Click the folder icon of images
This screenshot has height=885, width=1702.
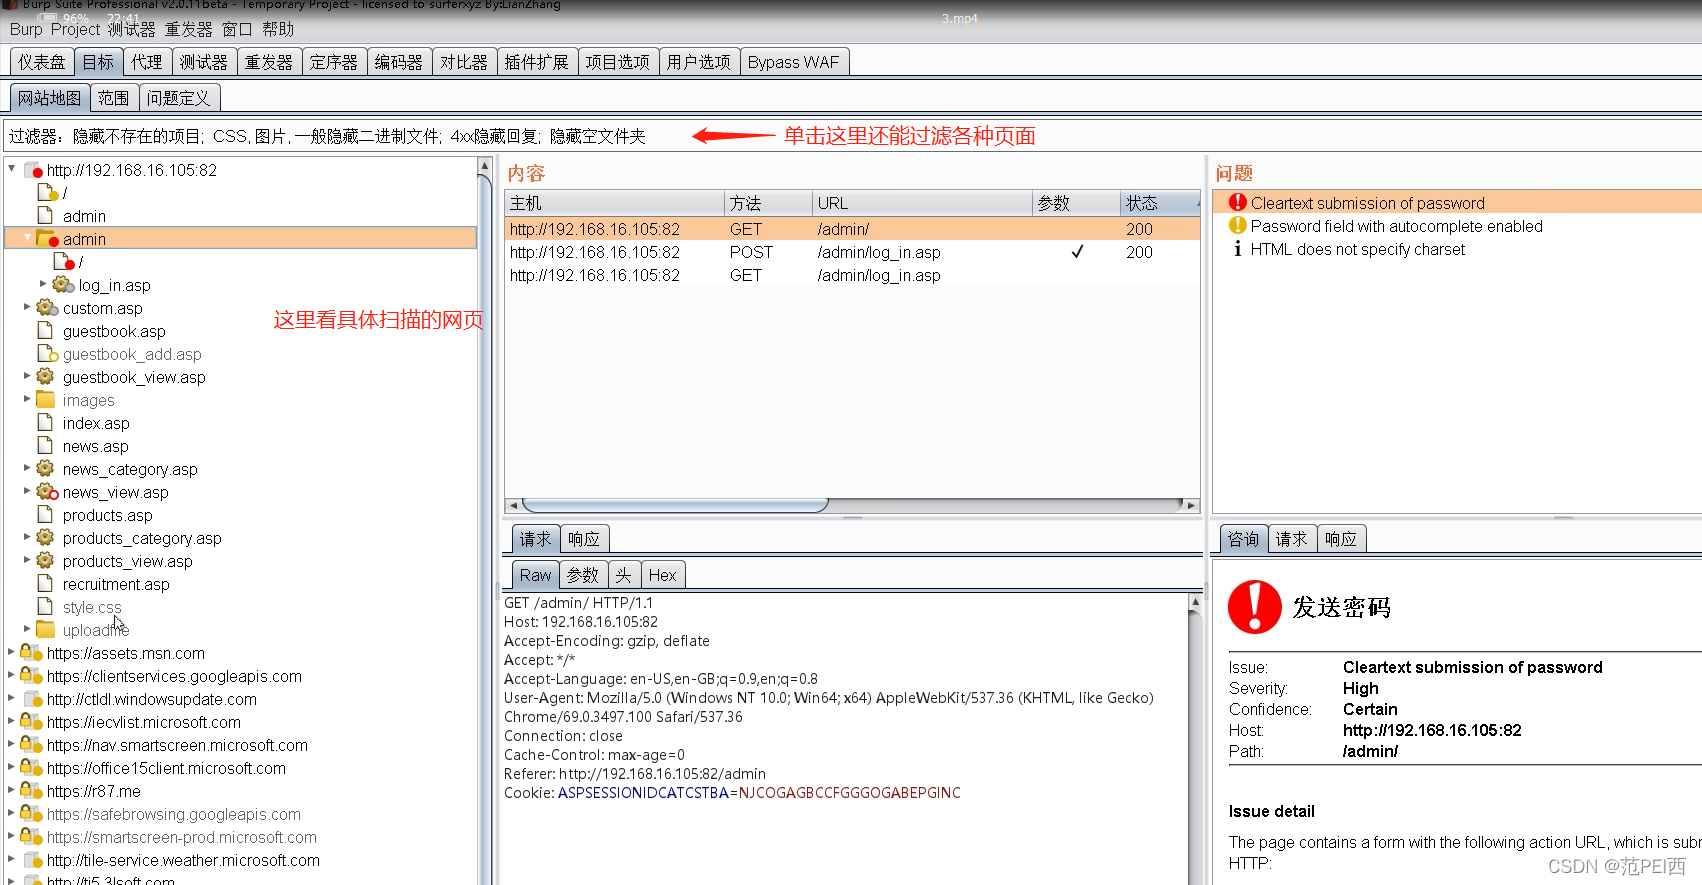coord(45,400)
